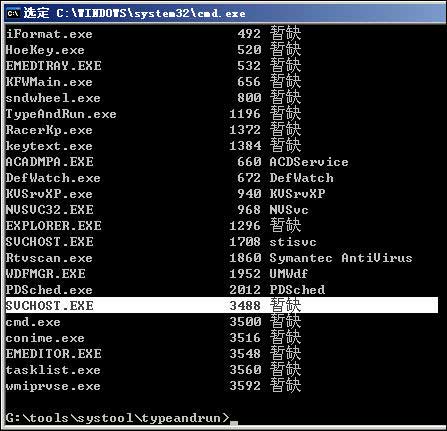This screenshot has width=447, height=431.
Task: Click the cmd.exe window title text
Action: pos(134,13)
